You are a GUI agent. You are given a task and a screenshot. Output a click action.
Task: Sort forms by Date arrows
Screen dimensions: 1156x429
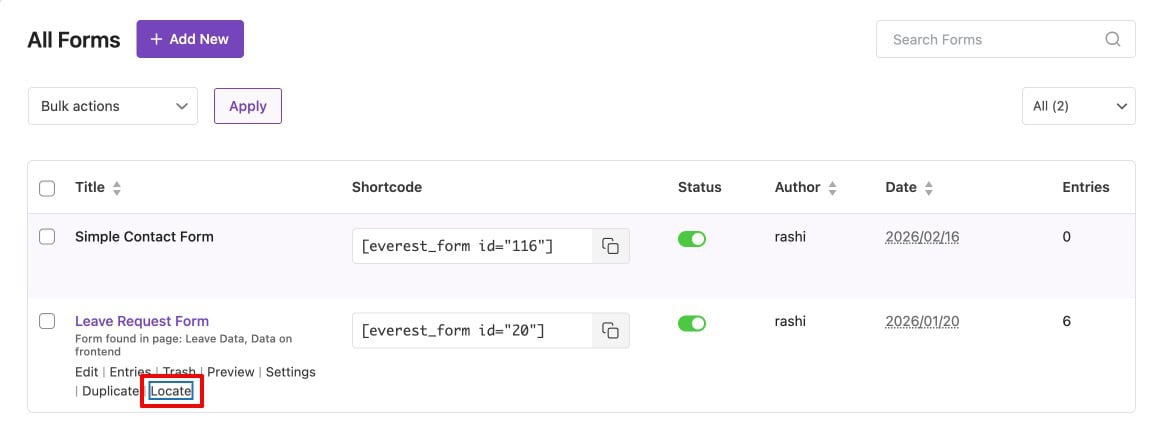pyautogui.click(x=929, y=188)
